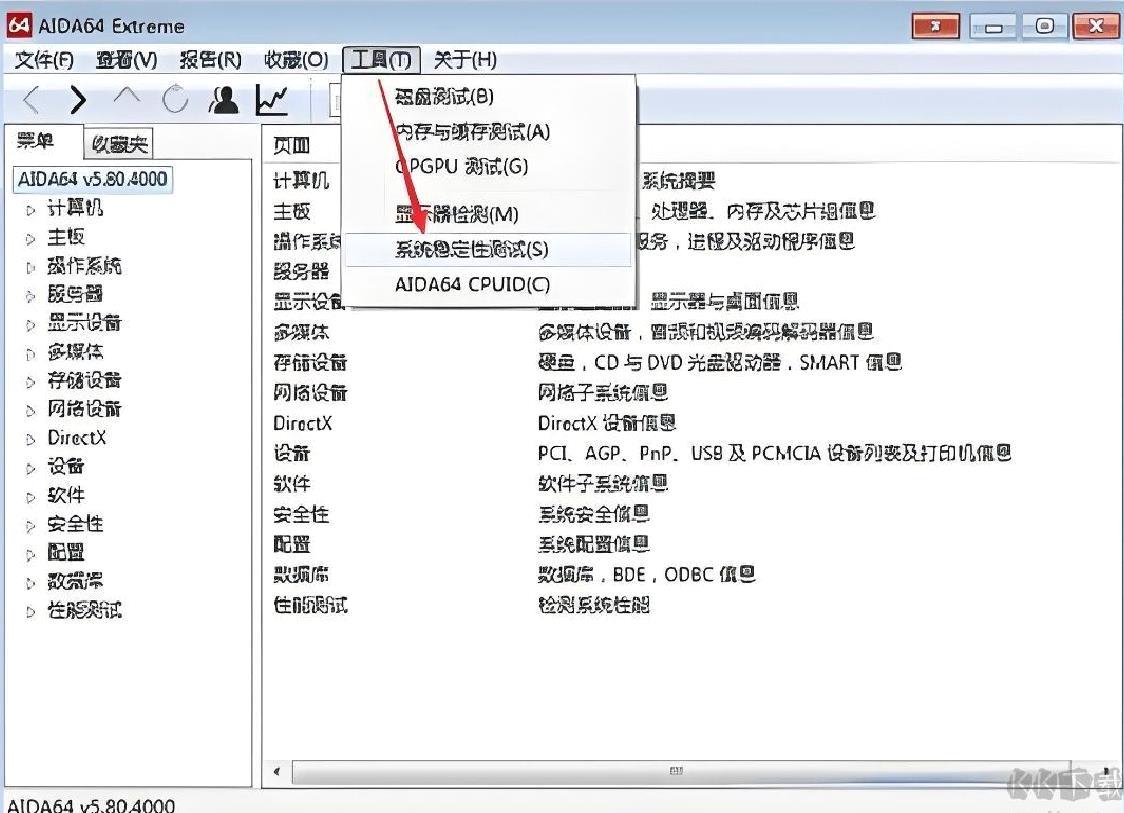The width and height of the screenshot is (1124, 813).
Task: Select 系统稳定性测试(S) menu entry
Action: 488,249
